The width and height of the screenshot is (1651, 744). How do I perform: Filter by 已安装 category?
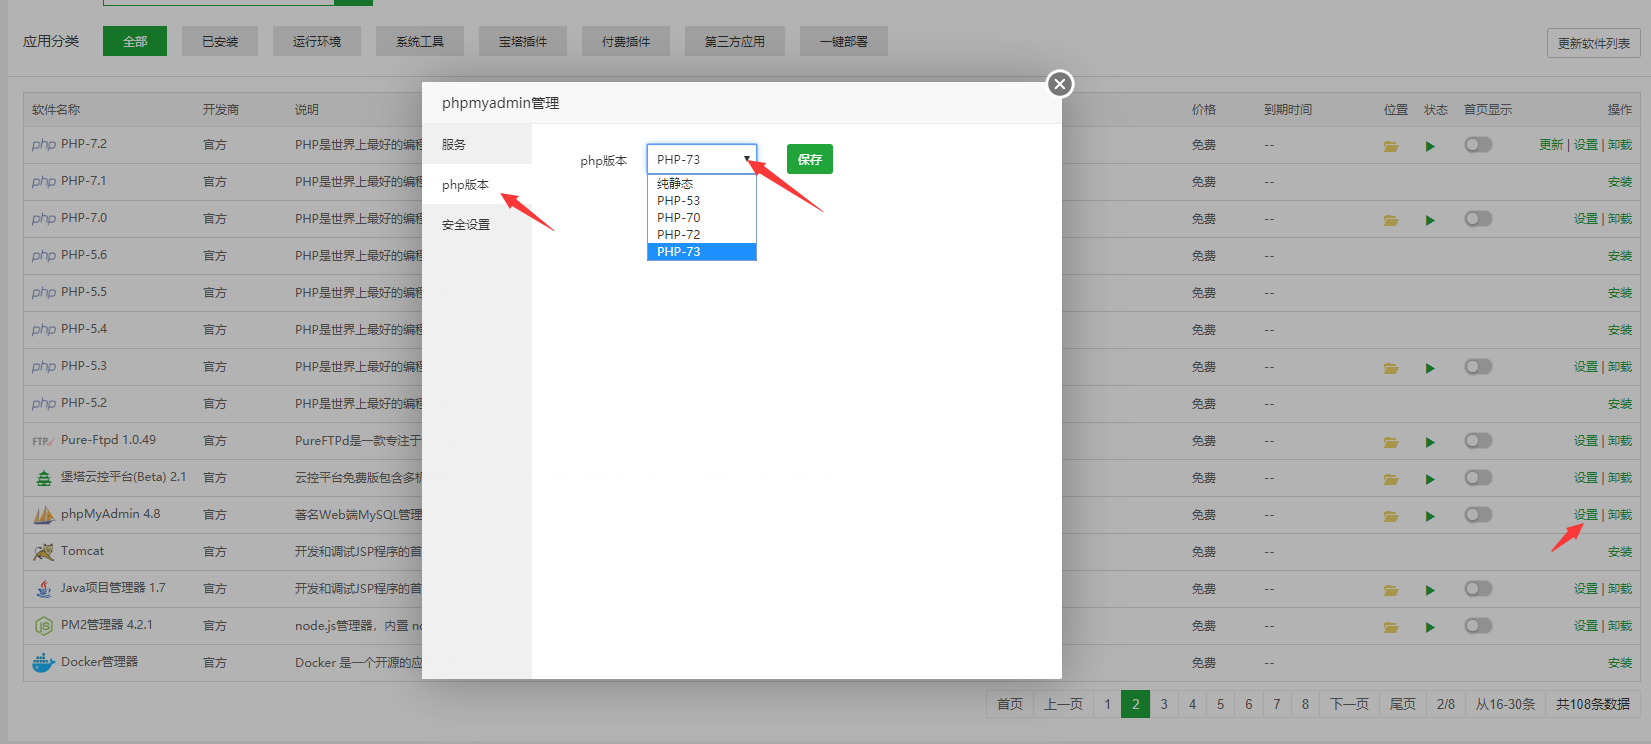click(x=220, y=41)
